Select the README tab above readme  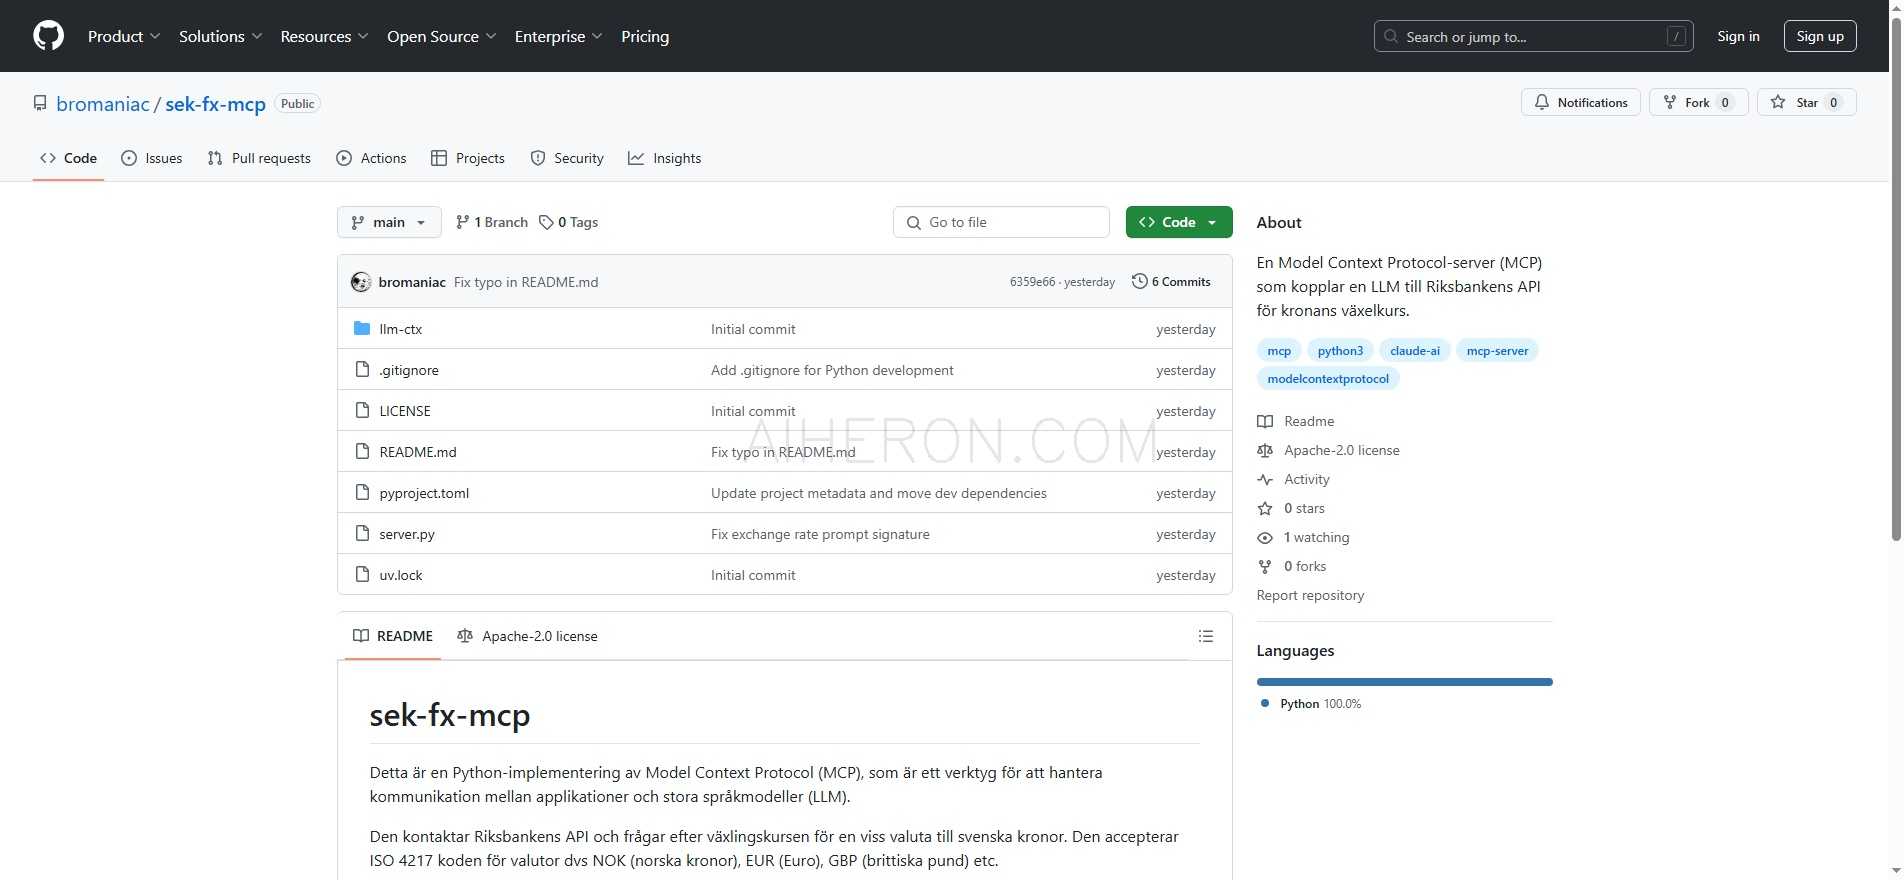393,636
